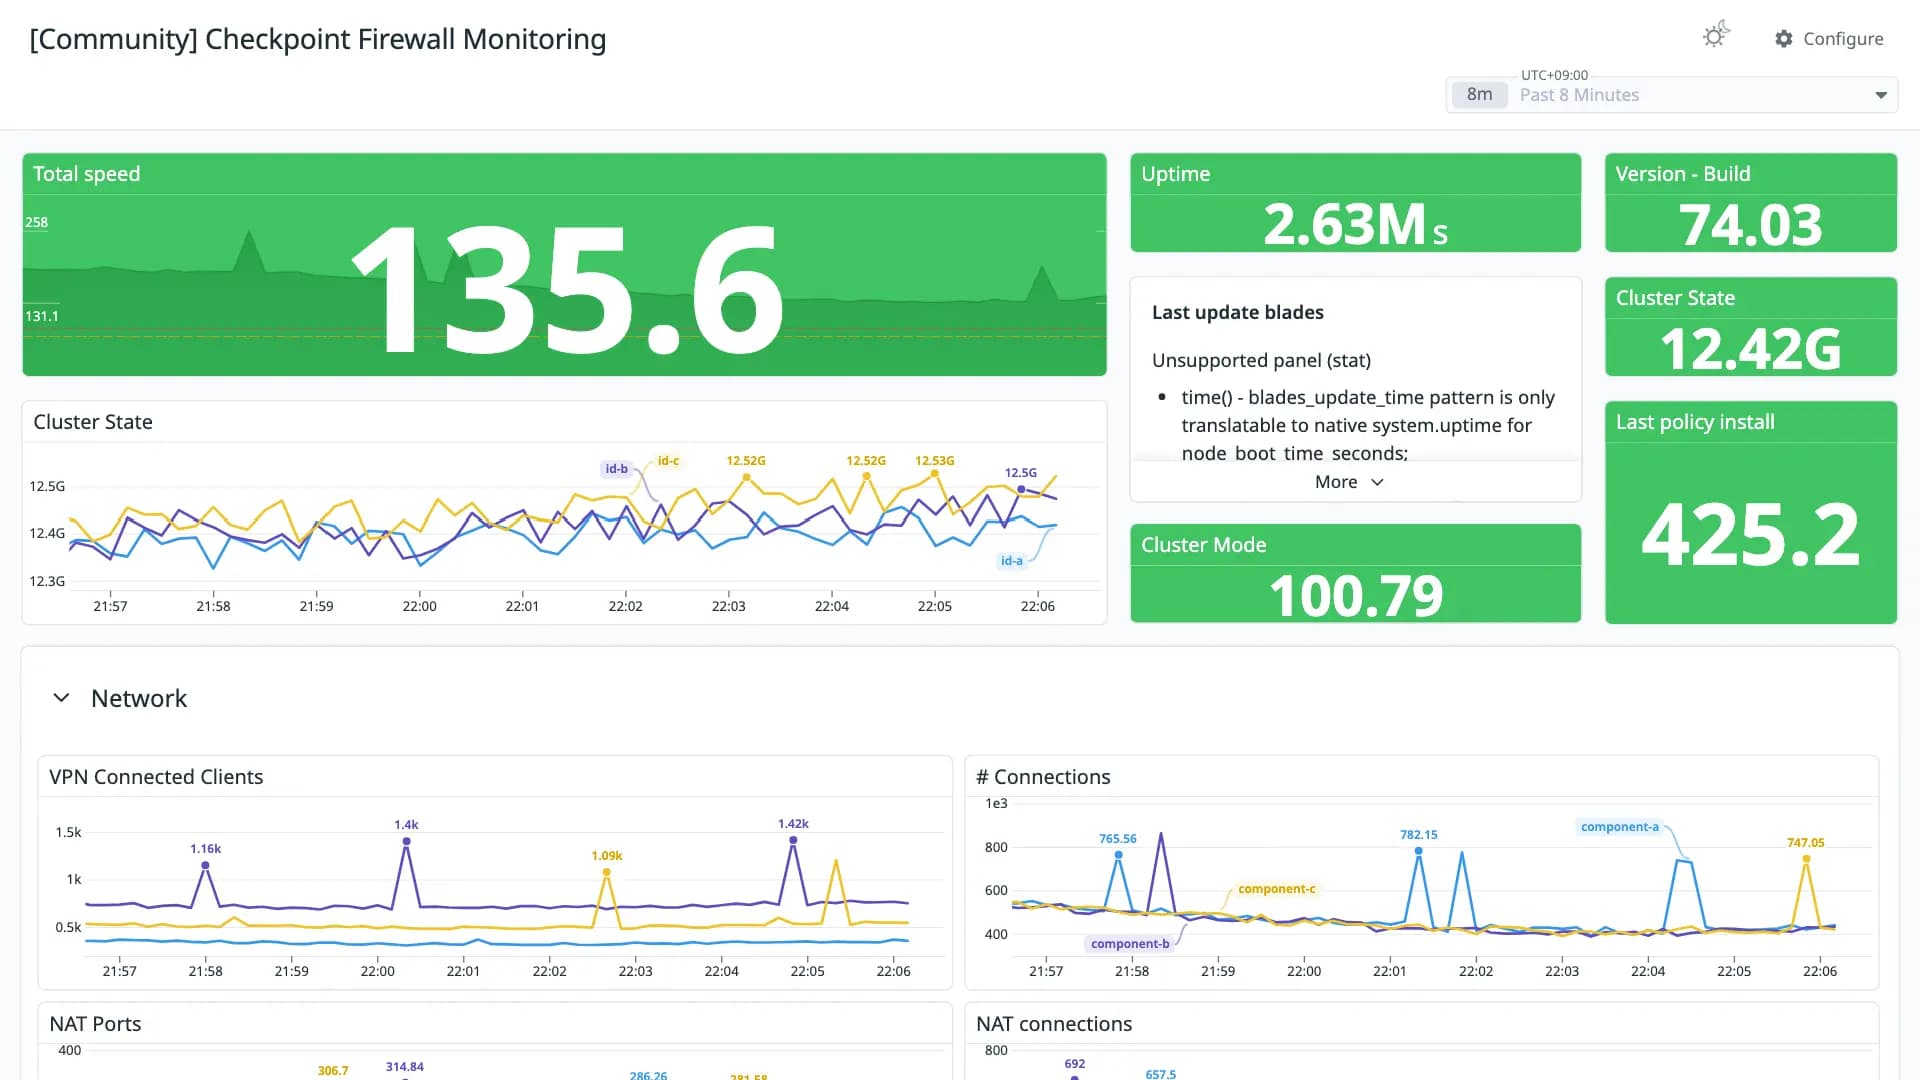Click the 12.53G peak in Cluster State chart
1920x1080 pixels.
pyautogui.click(x=934, y=473)
